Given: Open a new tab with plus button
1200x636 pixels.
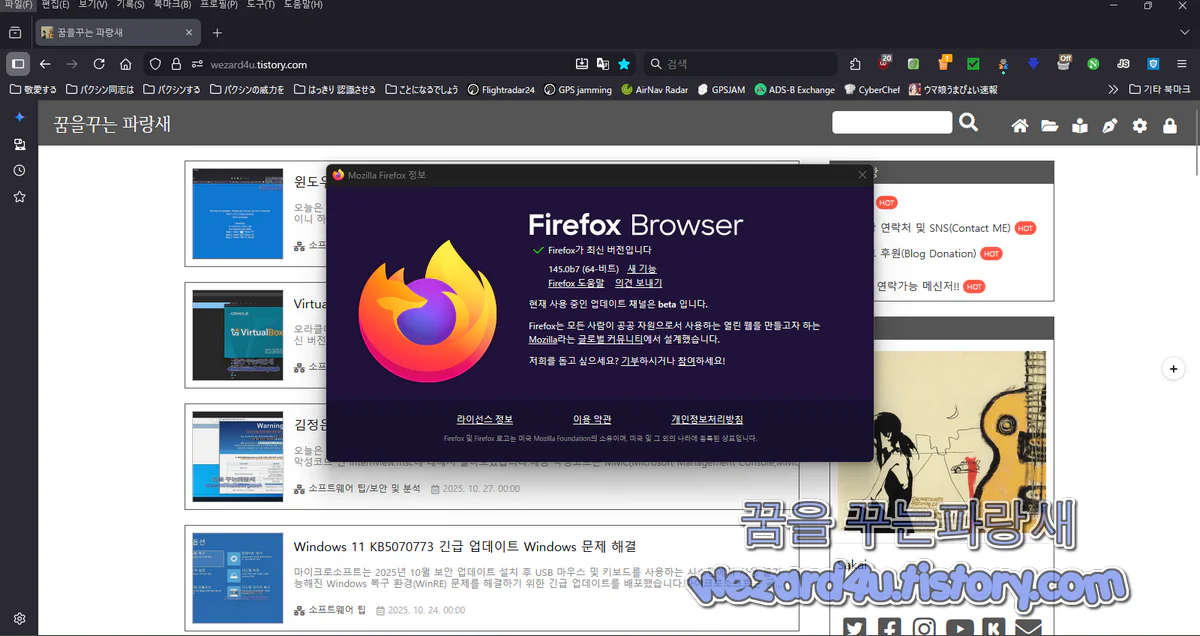Looking at the screenshot, I should 217,33.
